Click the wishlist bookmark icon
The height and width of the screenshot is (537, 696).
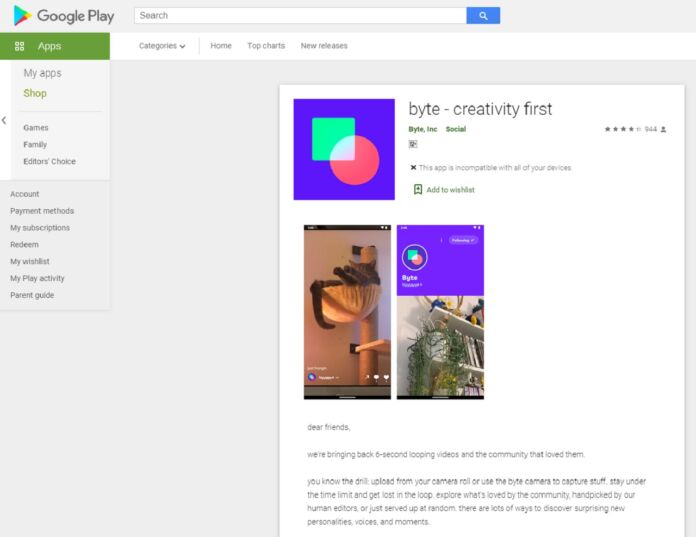[418, 190]
